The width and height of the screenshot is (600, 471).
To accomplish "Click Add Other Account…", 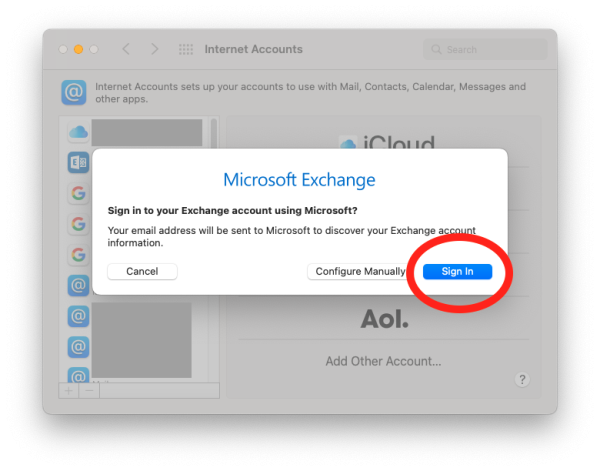I will point(383,361).
